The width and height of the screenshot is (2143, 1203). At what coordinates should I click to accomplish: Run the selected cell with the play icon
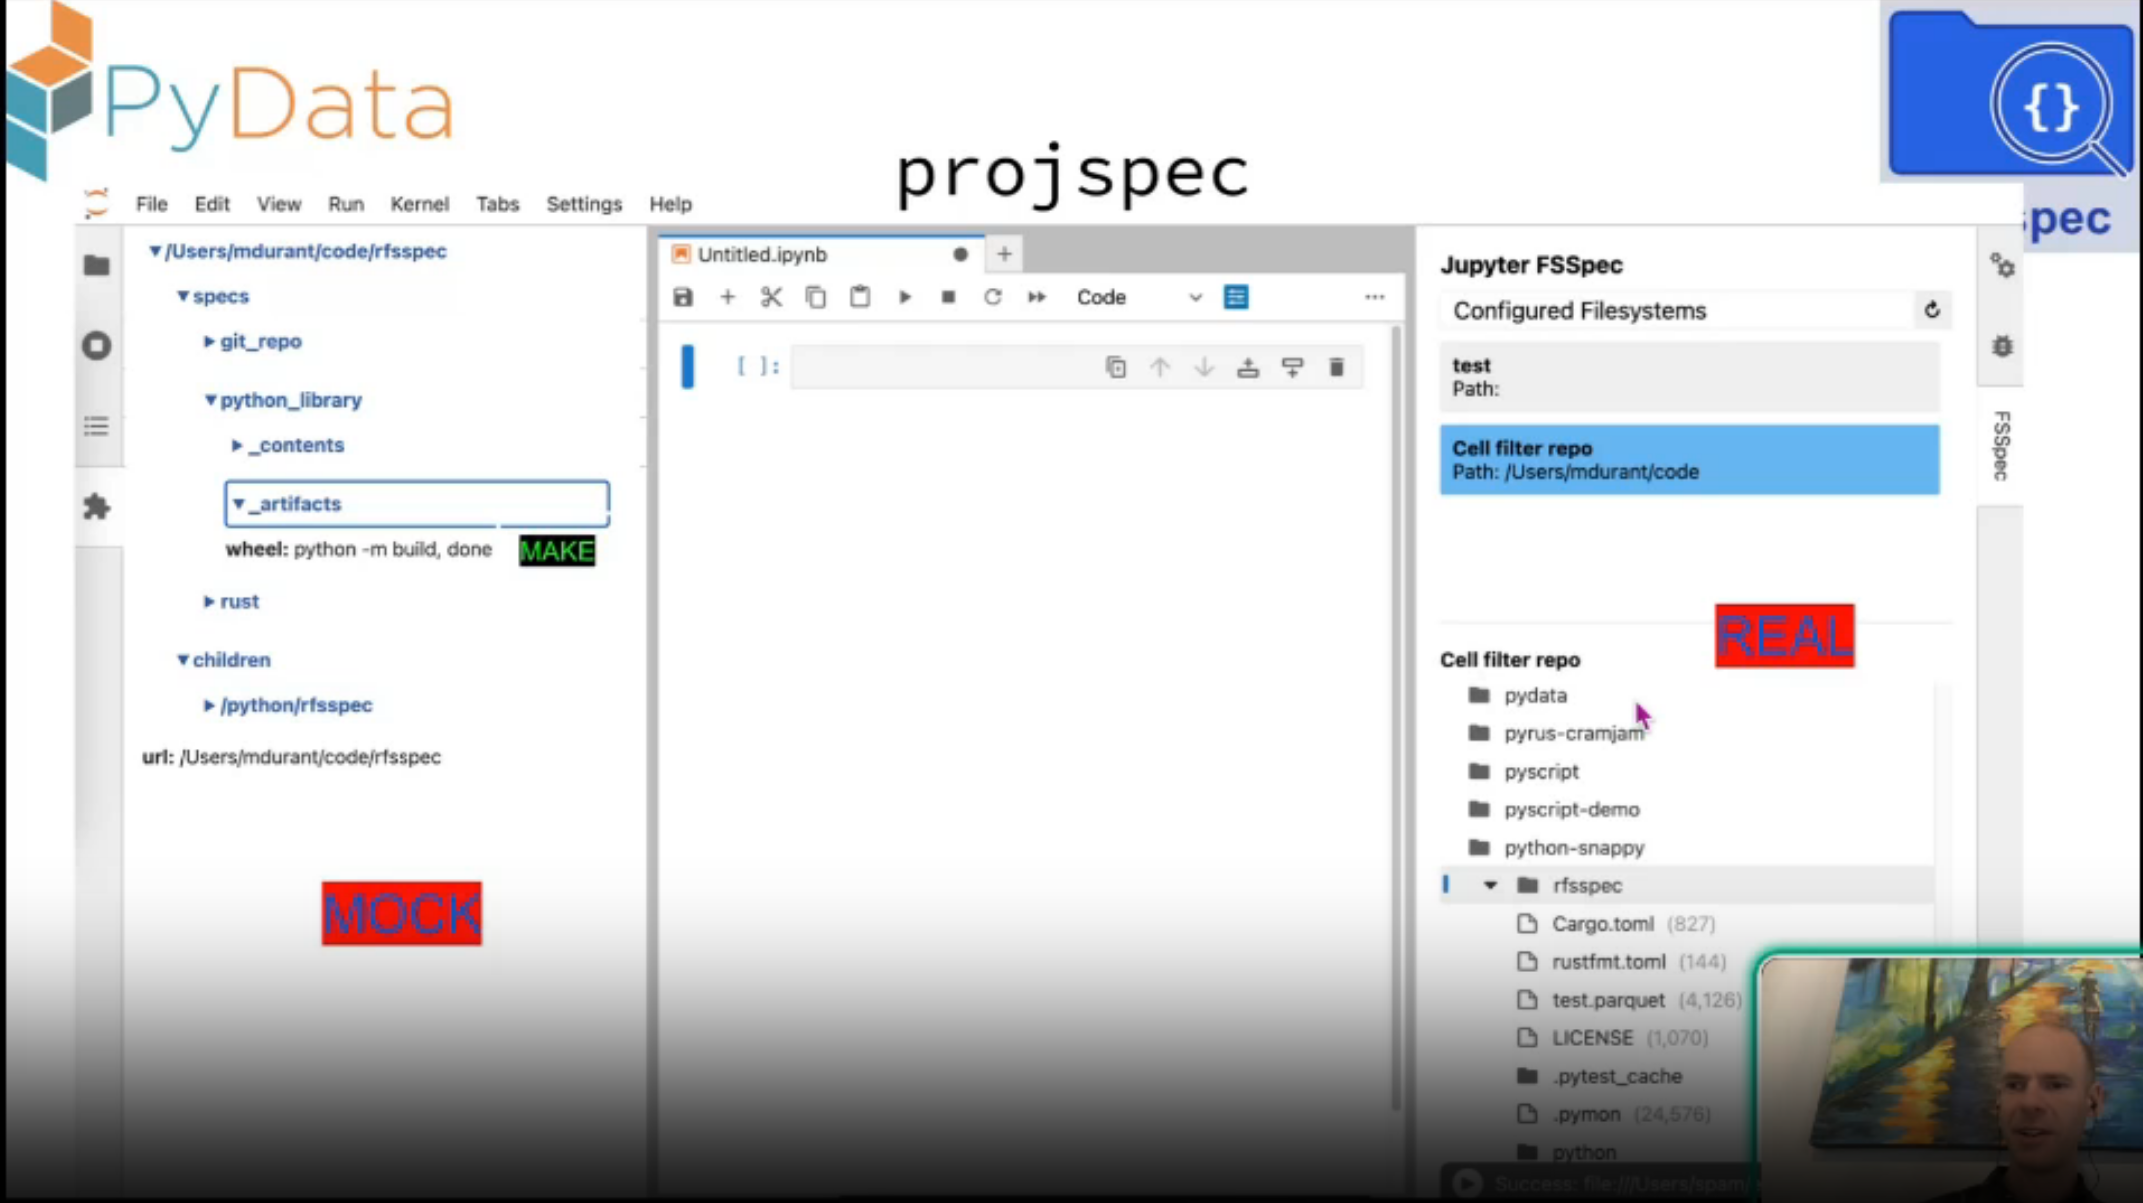pyautogui.click(x=904, y=297)
